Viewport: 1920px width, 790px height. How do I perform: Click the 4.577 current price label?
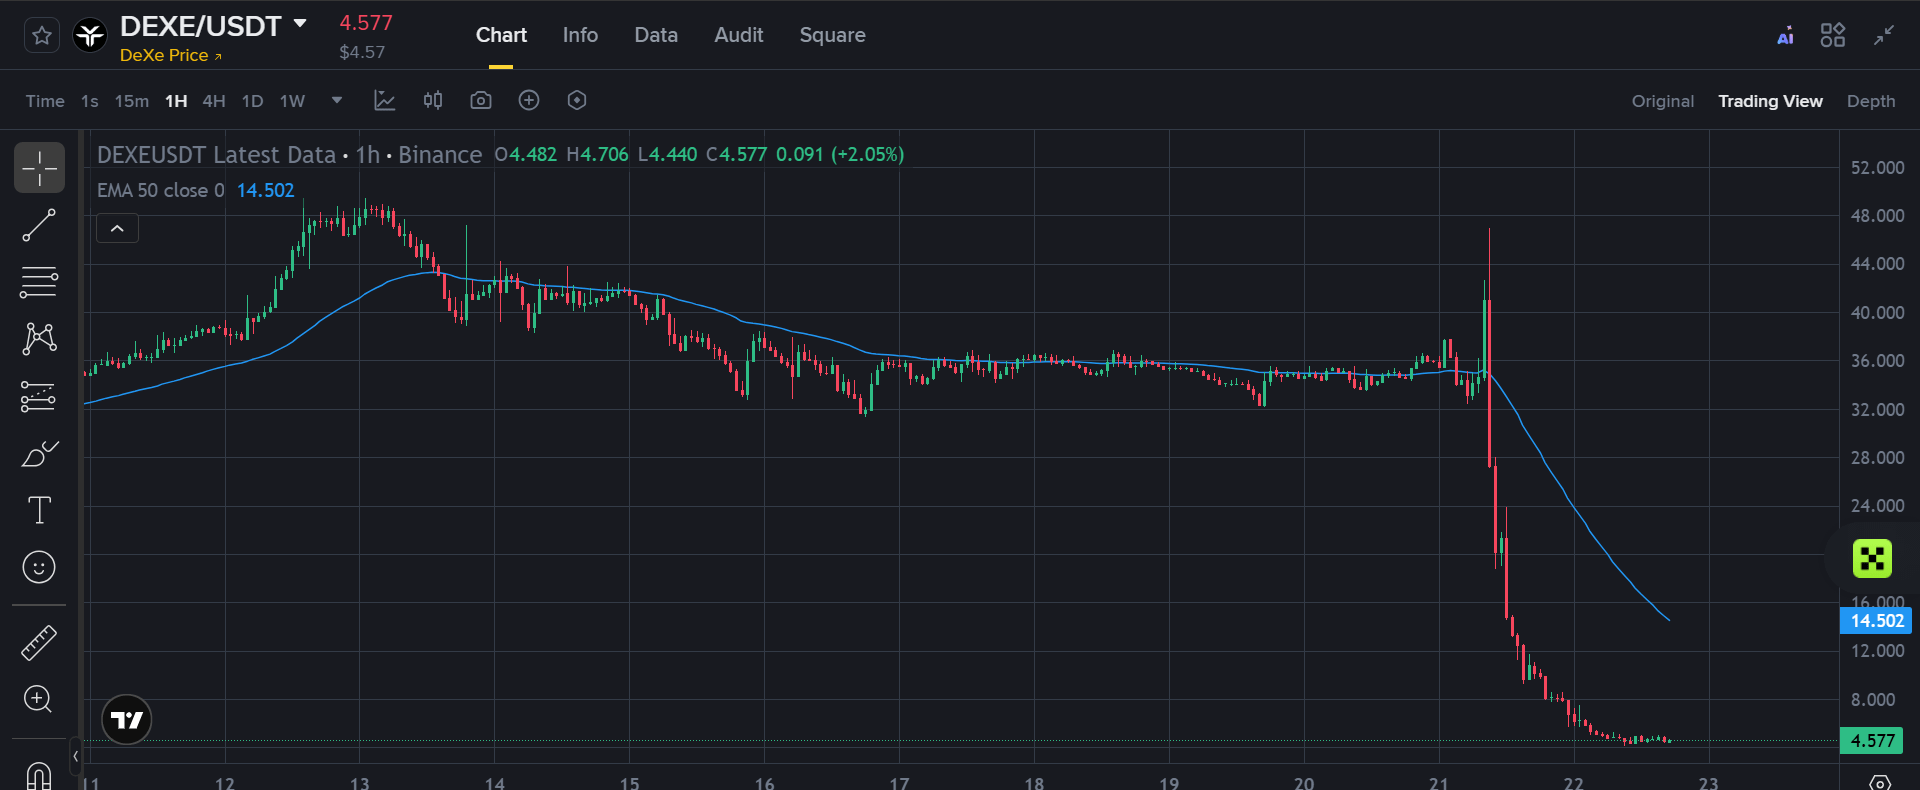tap(1872, 741)
